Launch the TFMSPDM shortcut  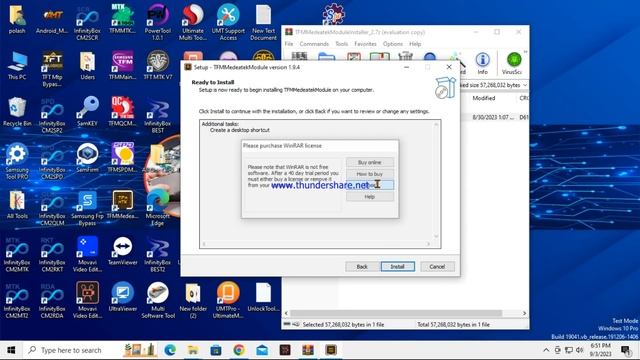[x=122, y=158]
